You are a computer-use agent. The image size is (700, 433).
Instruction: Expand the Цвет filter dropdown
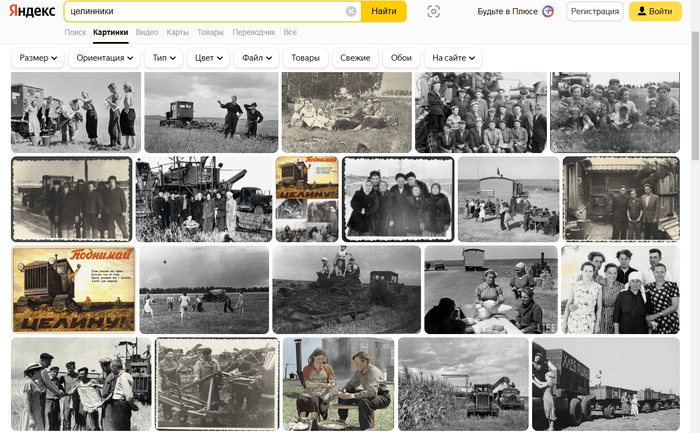coord(210,58)
